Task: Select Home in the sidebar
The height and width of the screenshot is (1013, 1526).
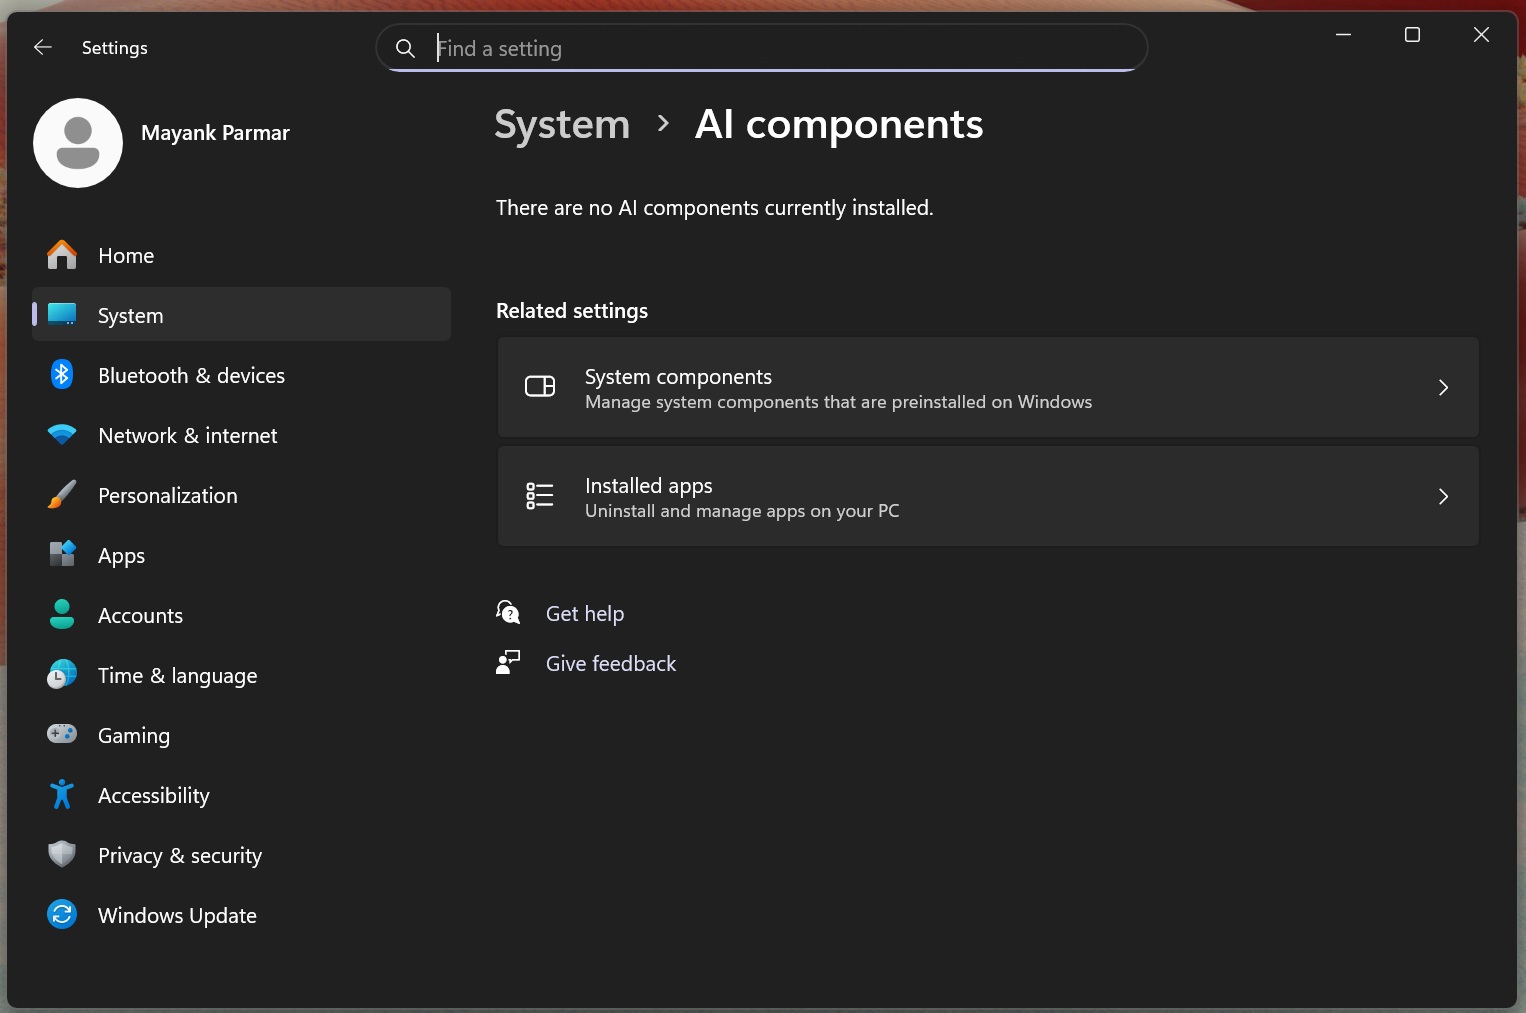Action: 125,255
